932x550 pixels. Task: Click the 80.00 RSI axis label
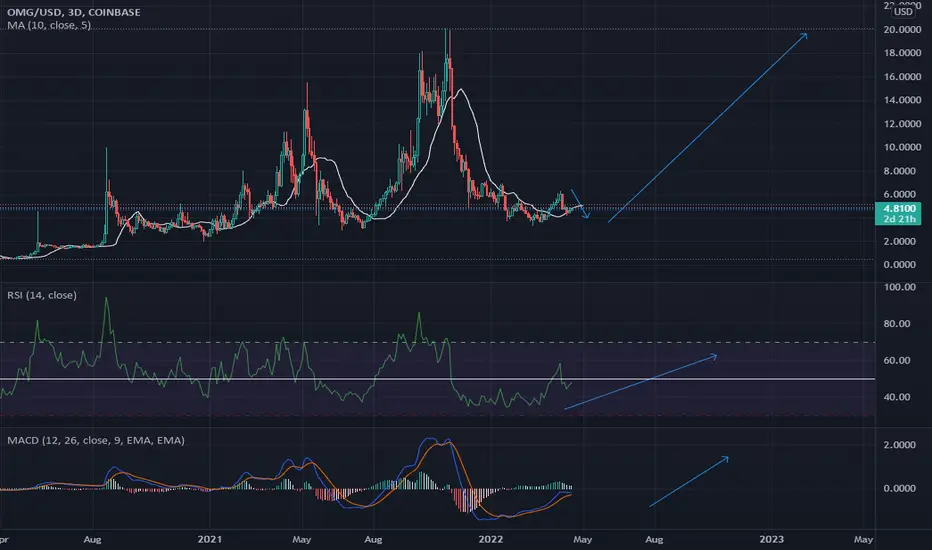(x=898, y=323)
